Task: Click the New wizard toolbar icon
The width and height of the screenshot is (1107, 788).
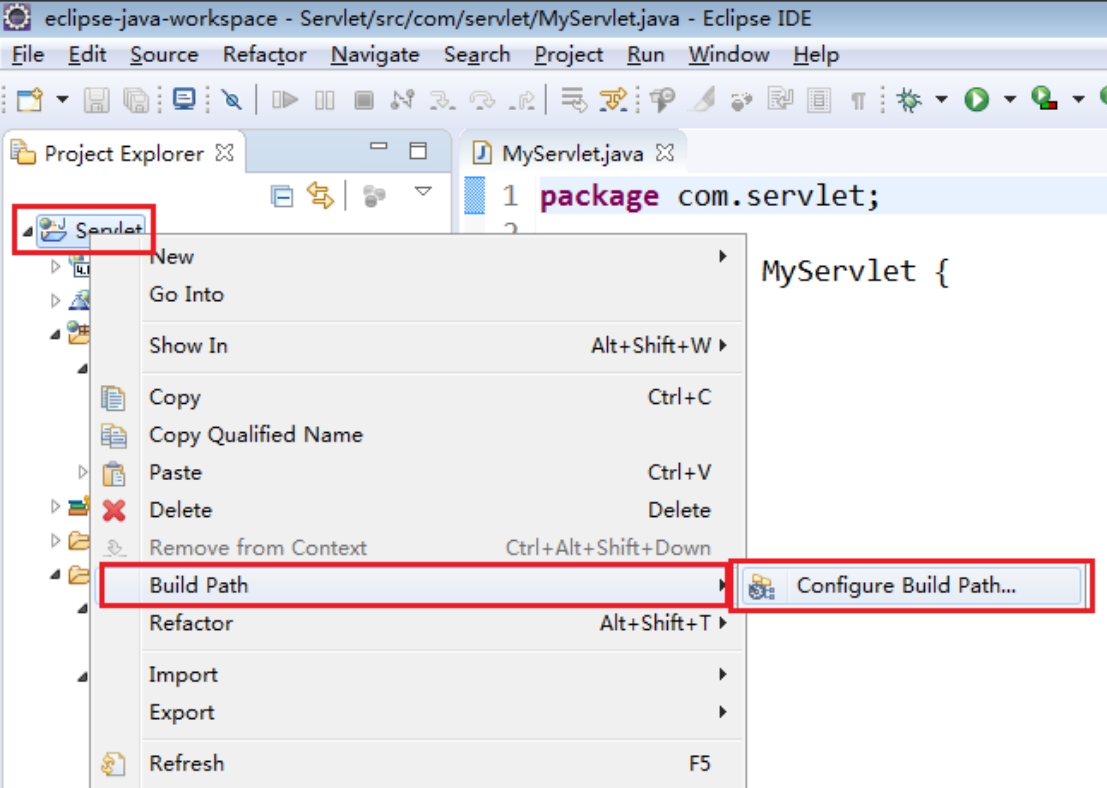Action: coord(30,100)
